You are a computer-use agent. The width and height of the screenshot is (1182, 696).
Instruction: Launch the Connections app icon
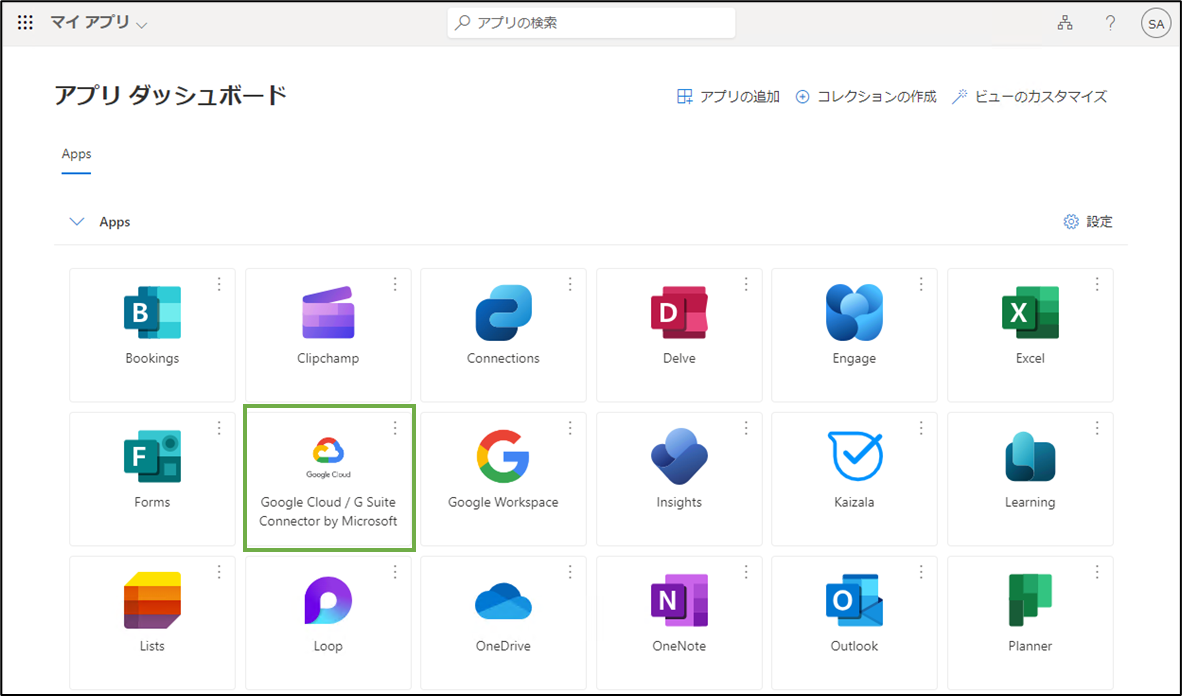pos(504,312)
